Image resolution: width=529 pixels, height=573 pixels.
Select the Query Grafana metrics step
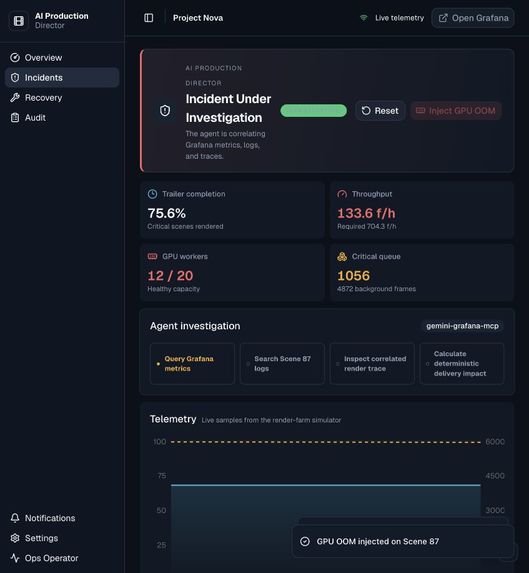(192, 364)
